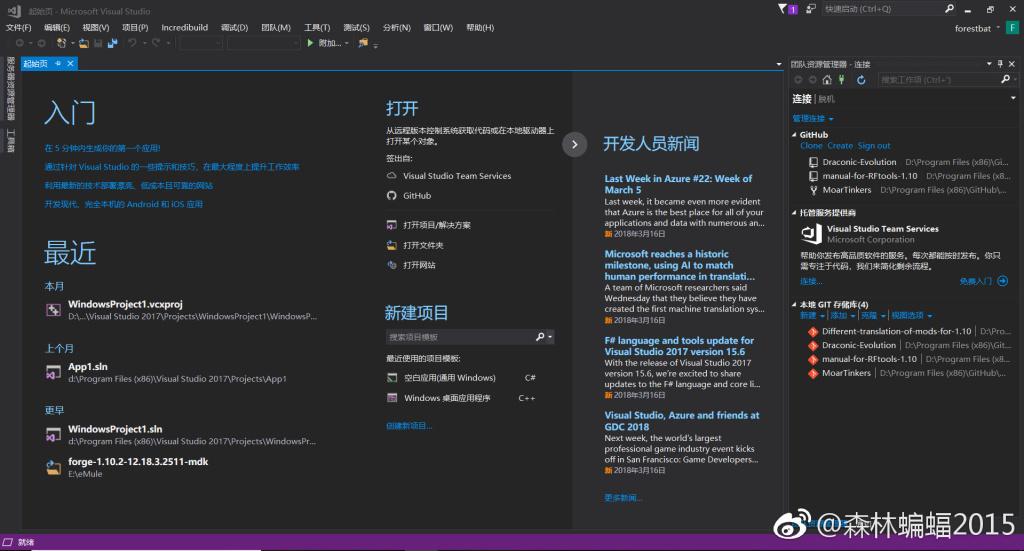Open the 文件(F) menu
The height and width of the screenshot is (551, 1024).
(18, 27)
